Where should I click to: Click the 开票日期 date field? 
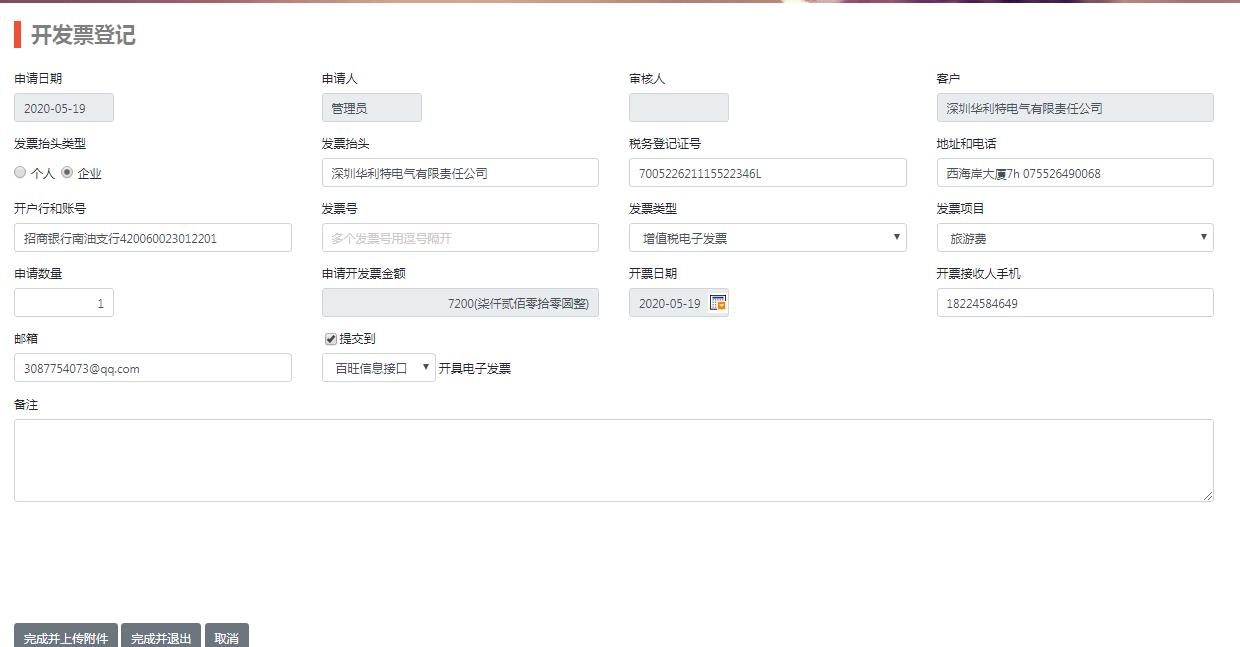click(x=679, y=303)
